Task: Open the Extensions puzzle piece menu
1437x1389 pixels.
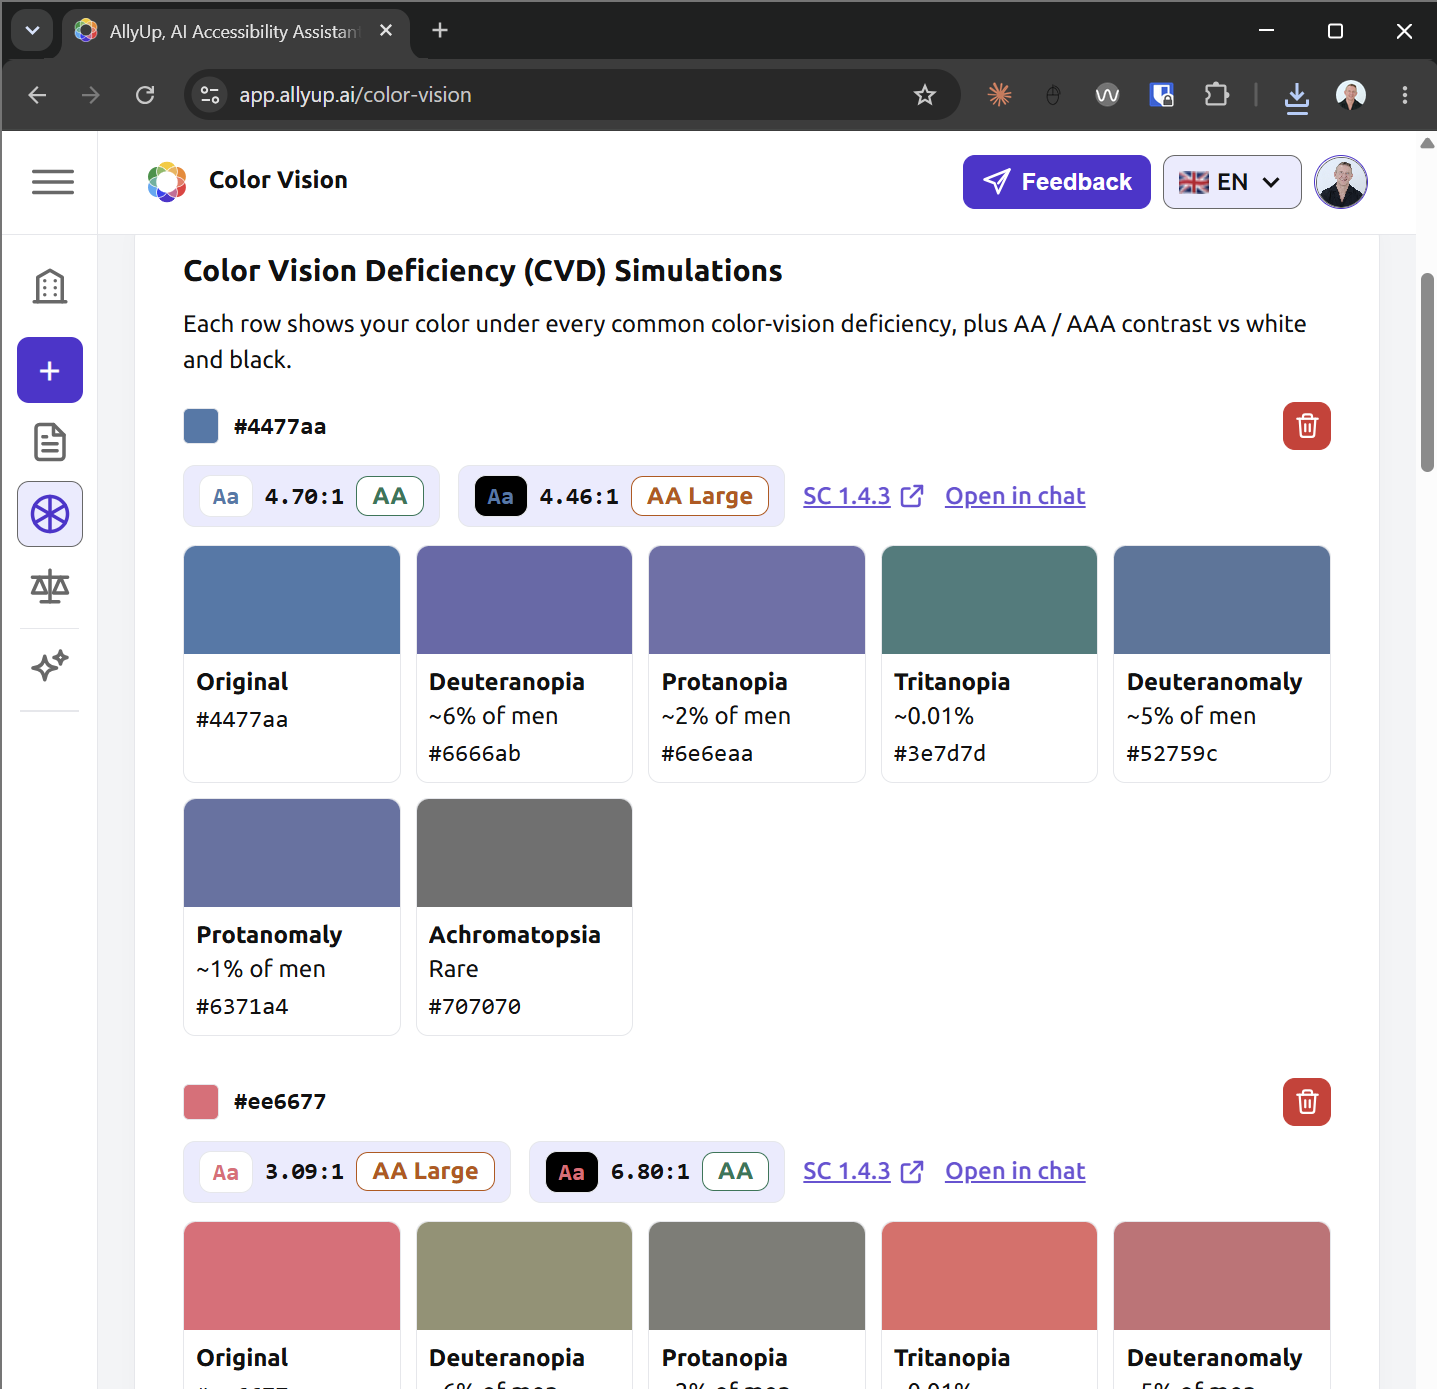Action: pos(1216,95)
